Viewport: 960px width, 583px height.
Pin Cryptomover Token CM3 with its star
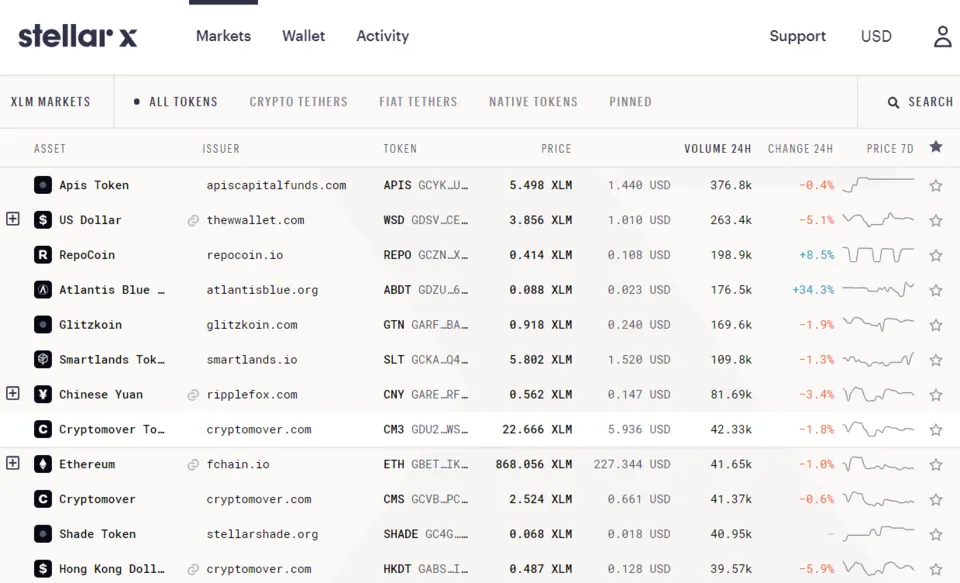tap(936, 430)
